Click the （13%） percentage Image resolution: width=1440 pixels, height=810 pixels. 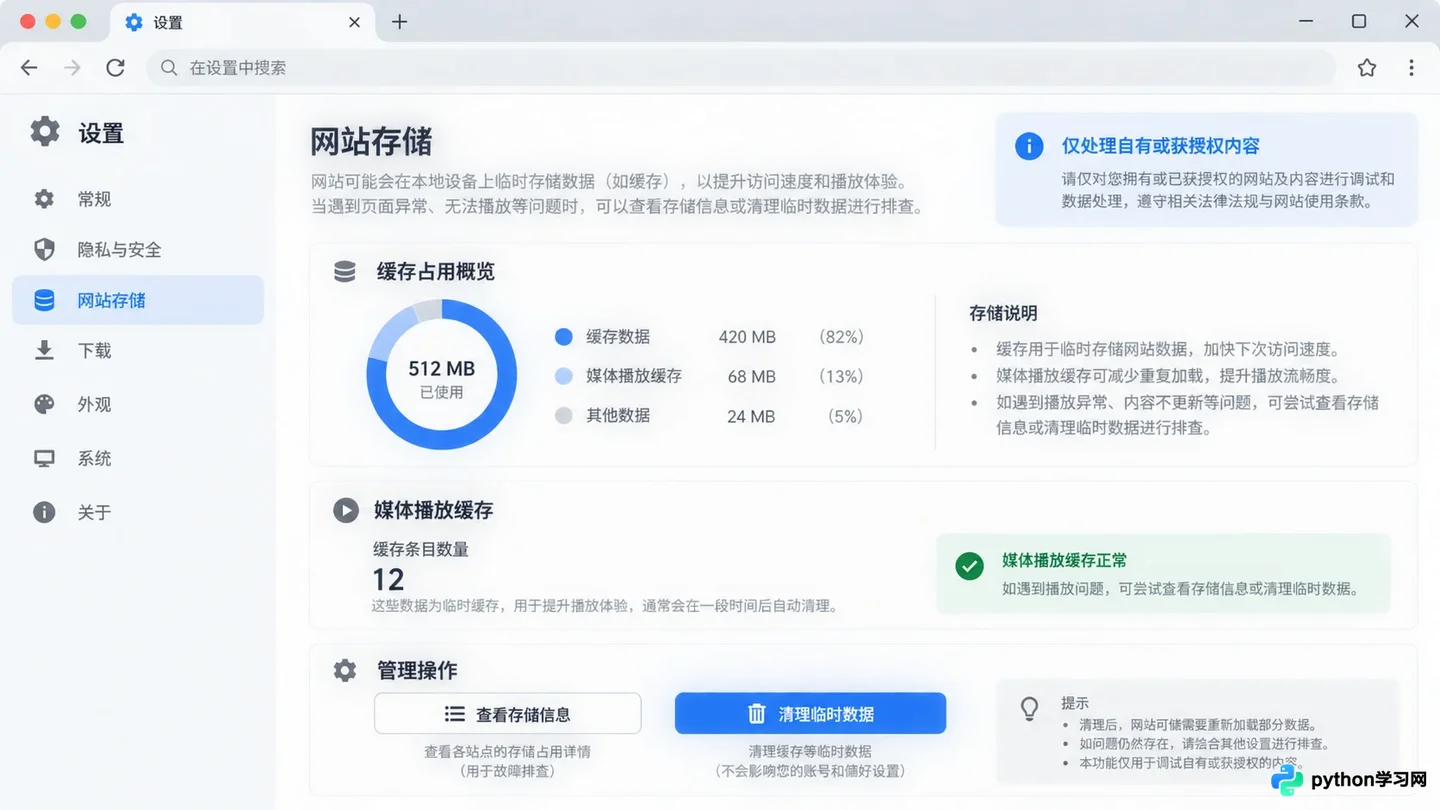[841, 377]
